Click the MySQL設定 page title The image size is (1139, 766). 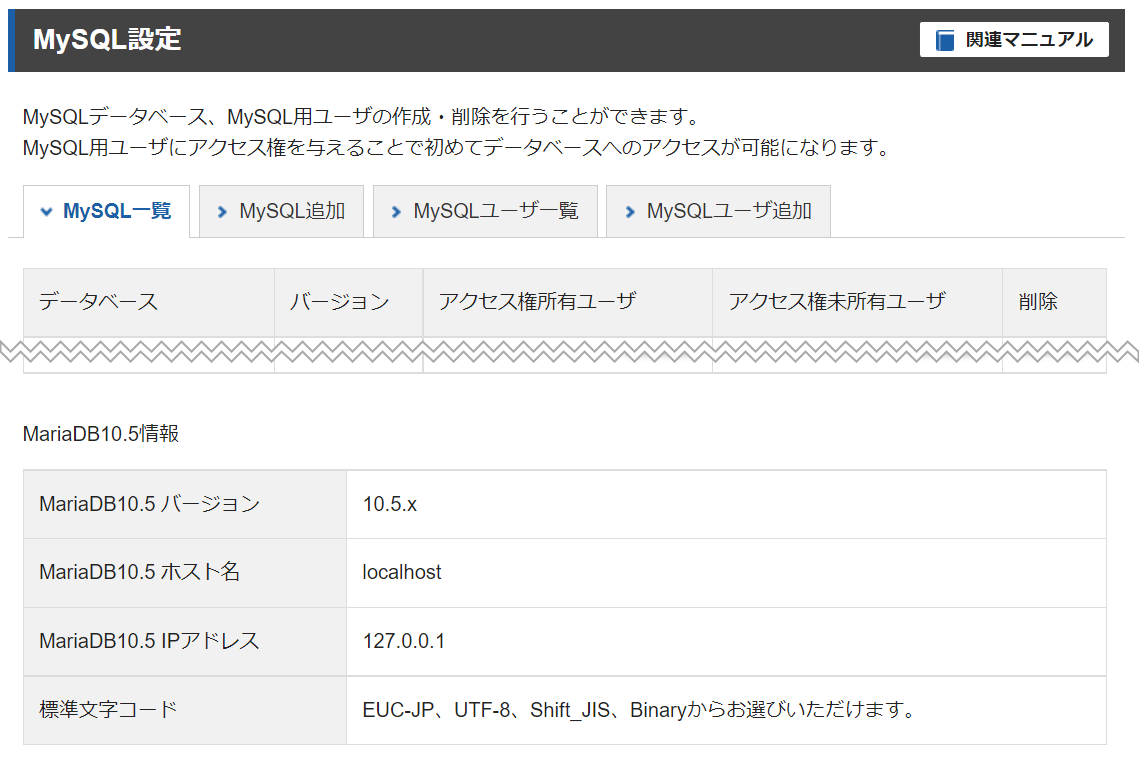[108, 39]
